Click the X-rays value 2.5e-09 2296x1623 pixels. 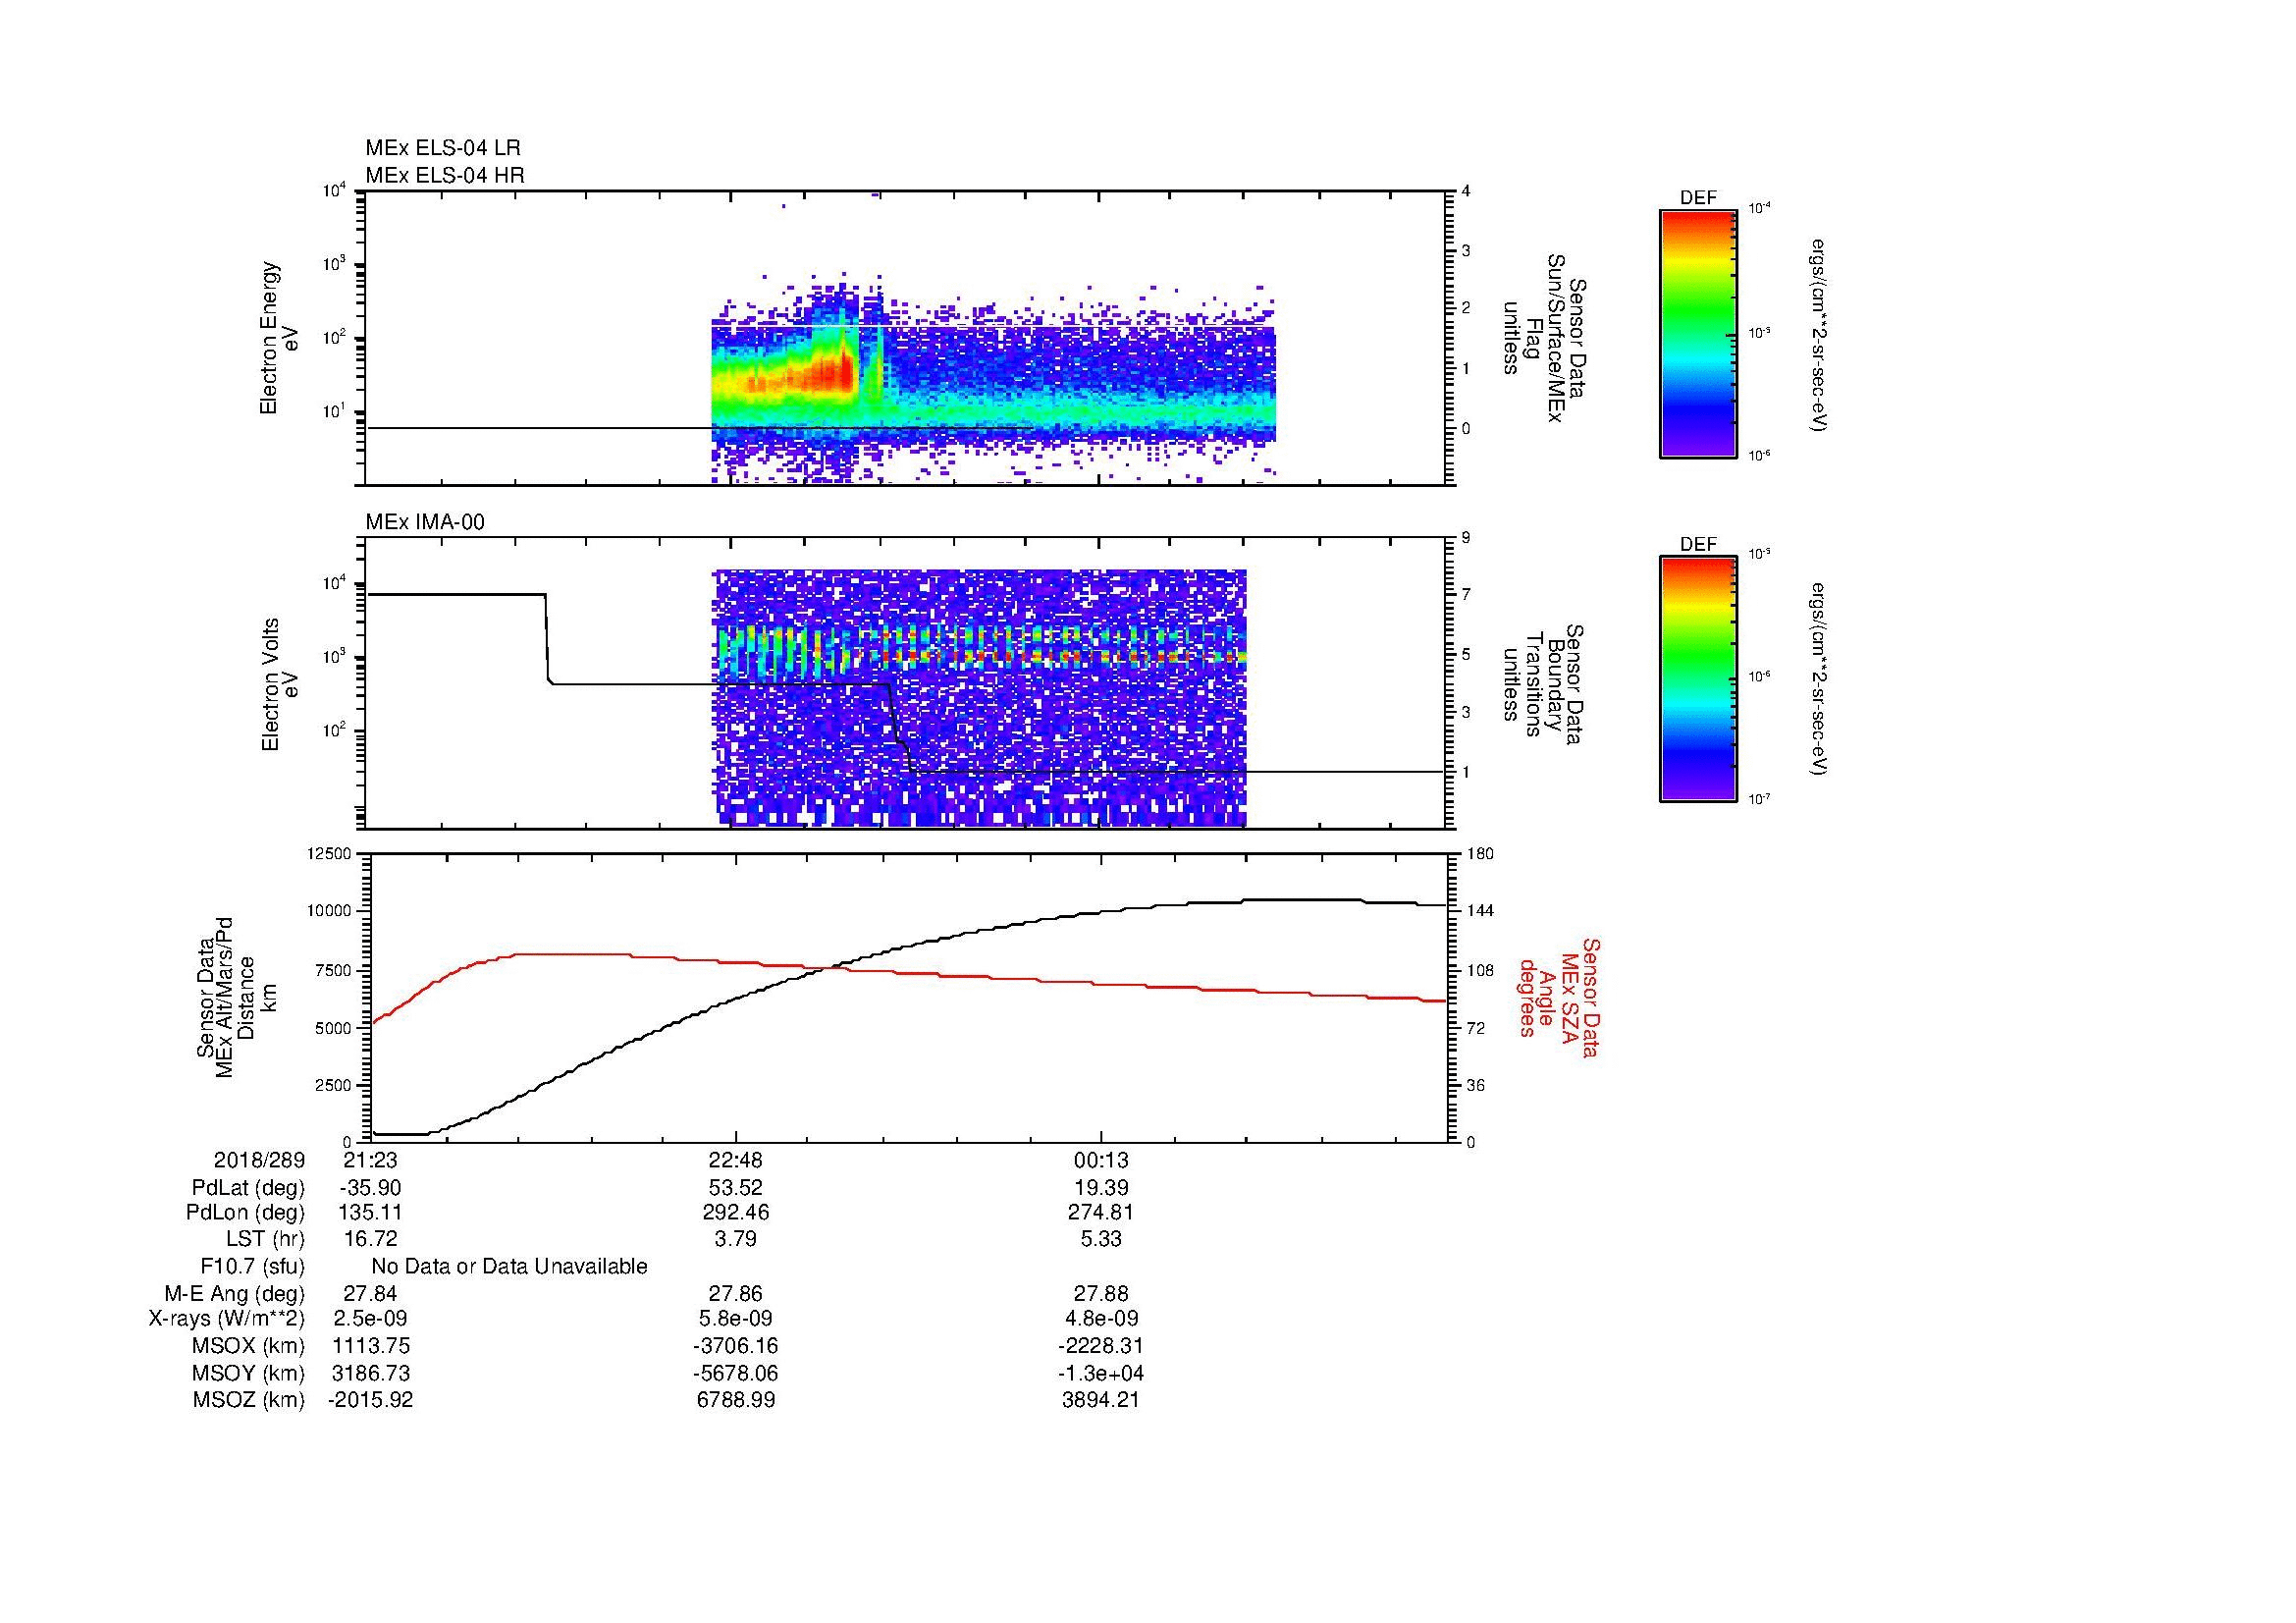click(370, 1319)
